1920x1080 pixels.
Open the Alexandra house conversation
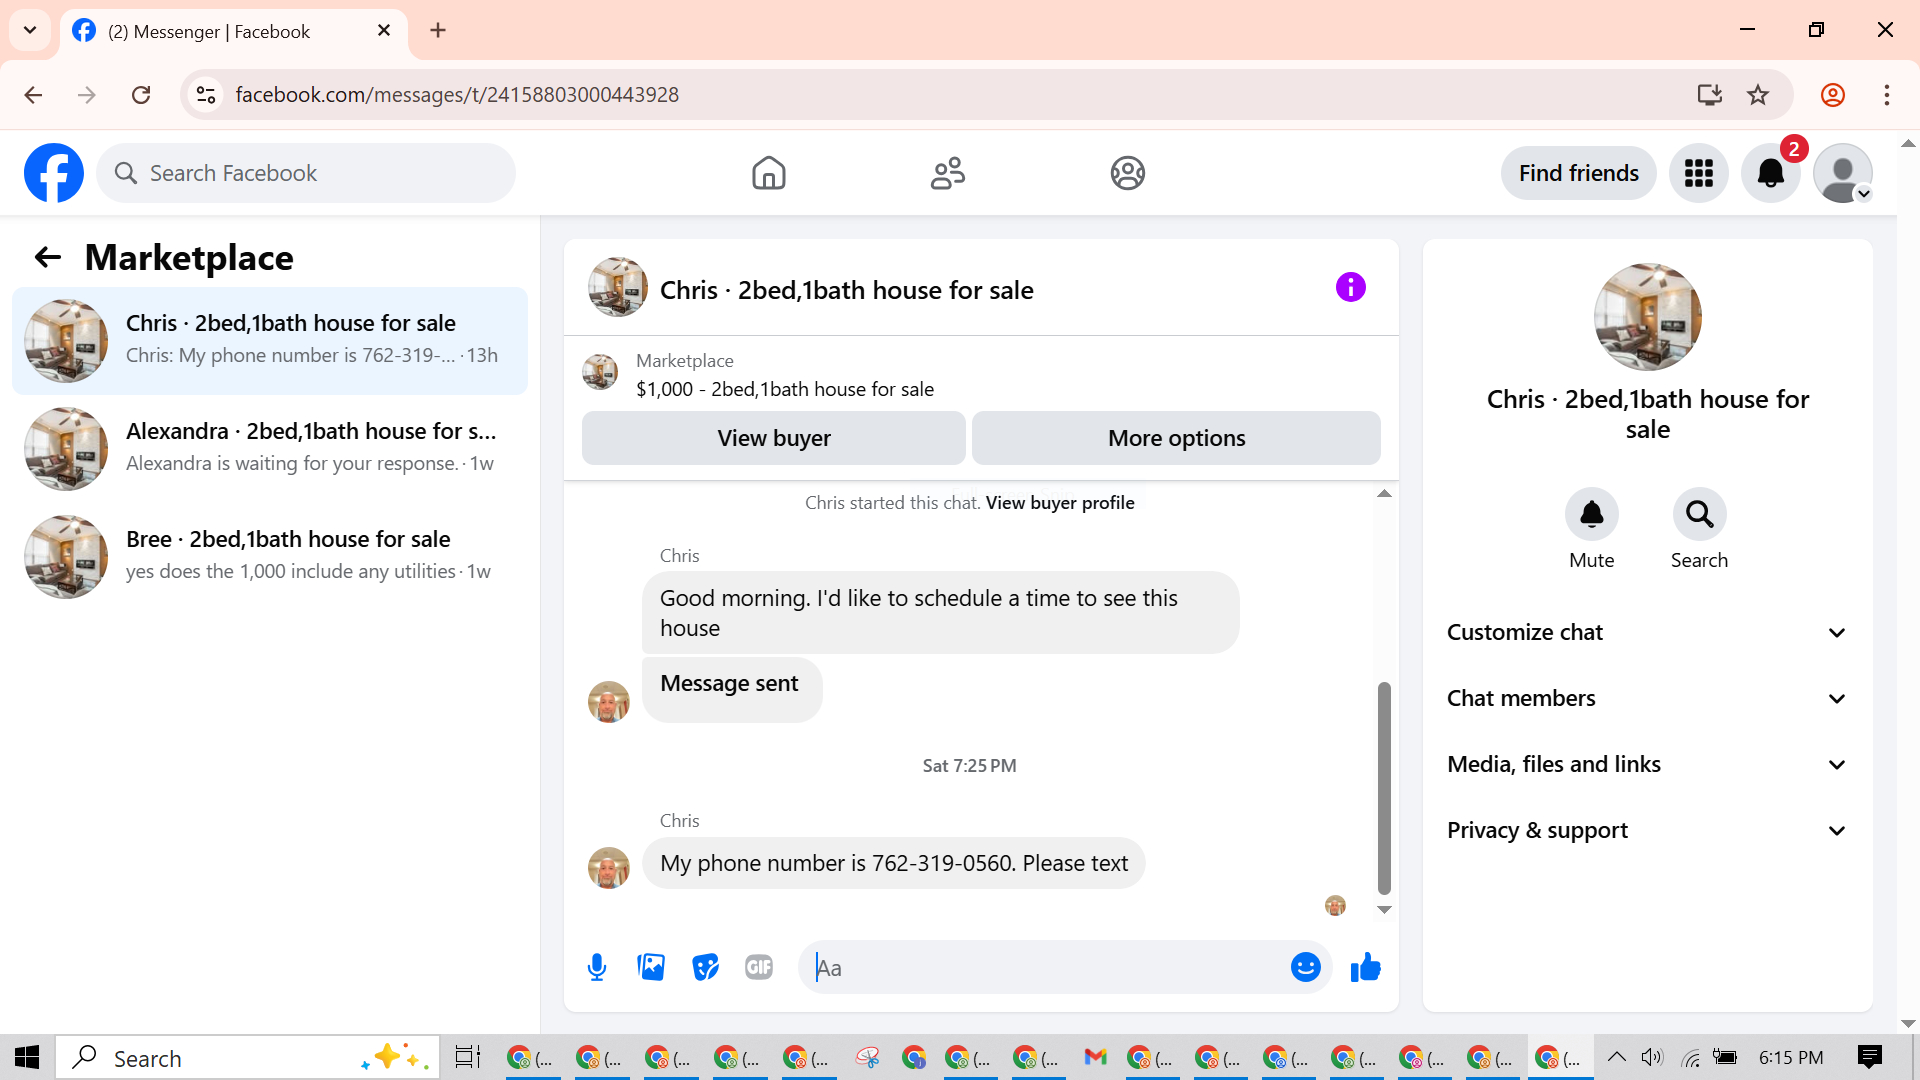pyautogui.click(x=270, y=448)
